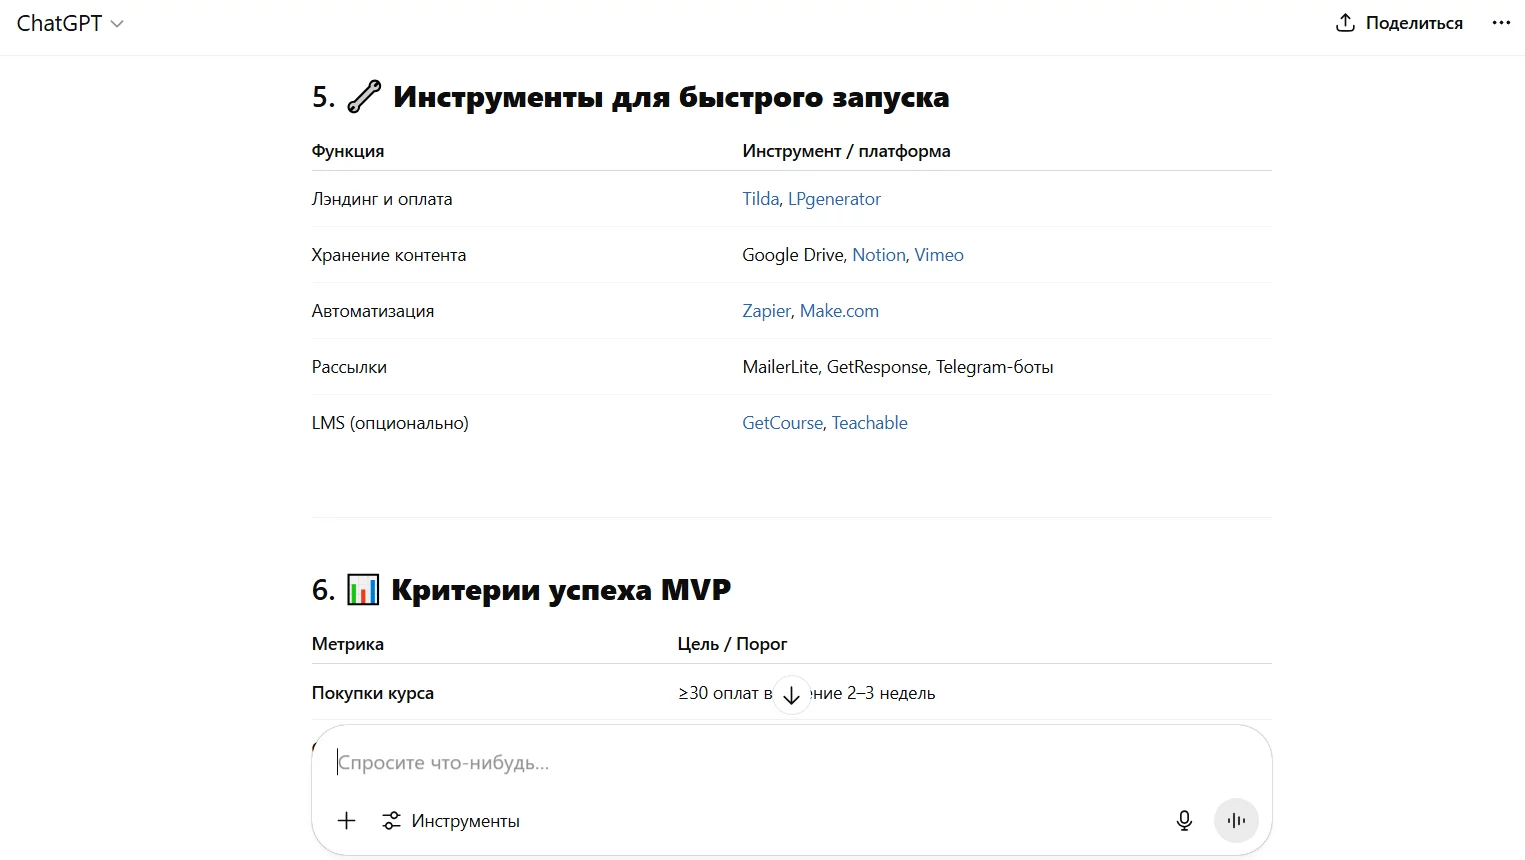
Task: Select the LMS (опционально) cell
Action: pos(390,423)
